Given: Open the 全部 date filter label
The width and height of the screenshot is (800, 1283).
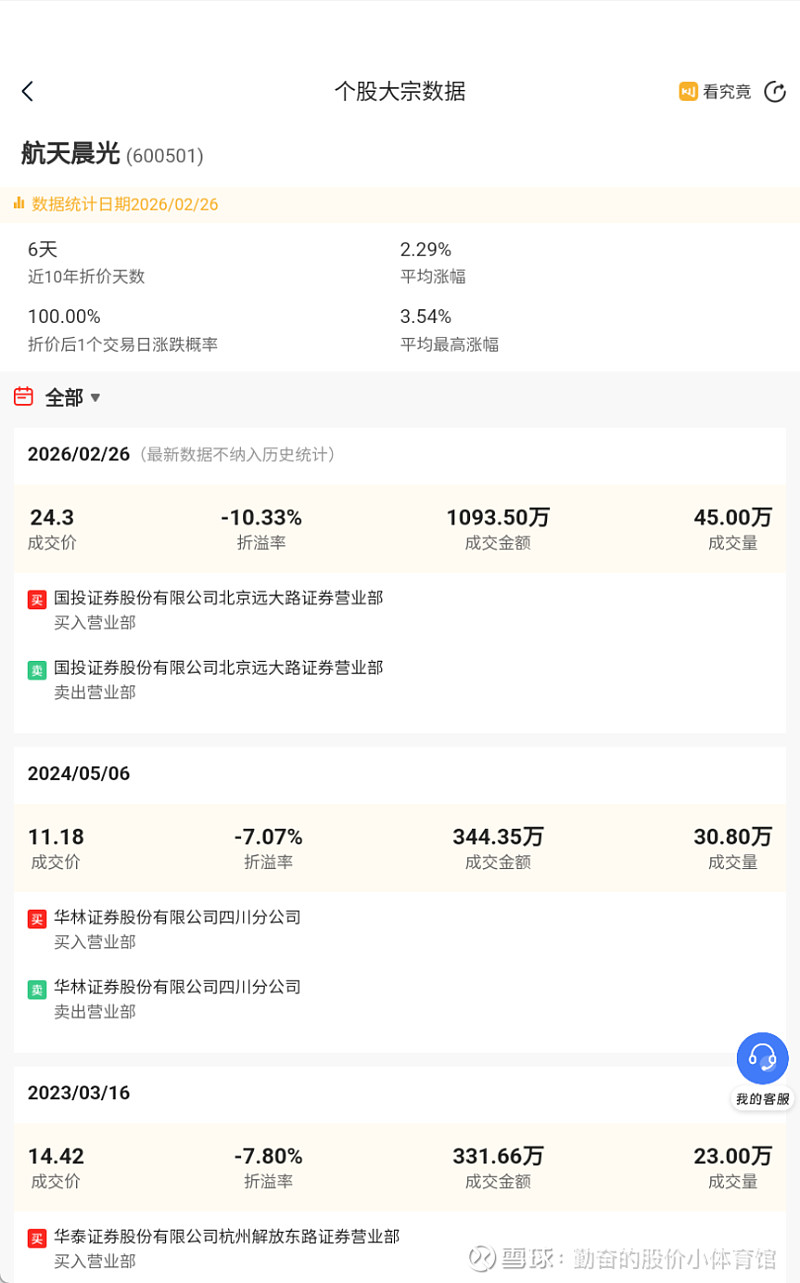Looking at the screenshot, I should coord(64,398).
